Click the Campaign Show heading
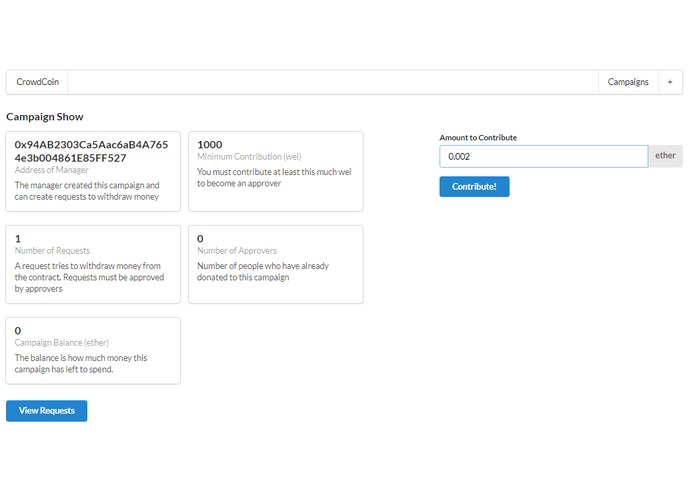The width and height of the screenshot is (695, 494). (x=45, y=117)
